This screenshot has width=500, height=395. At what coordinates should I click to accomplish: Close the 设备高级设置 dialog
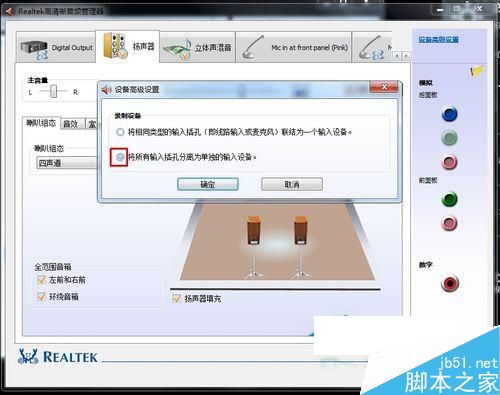(x=384, y=87)
